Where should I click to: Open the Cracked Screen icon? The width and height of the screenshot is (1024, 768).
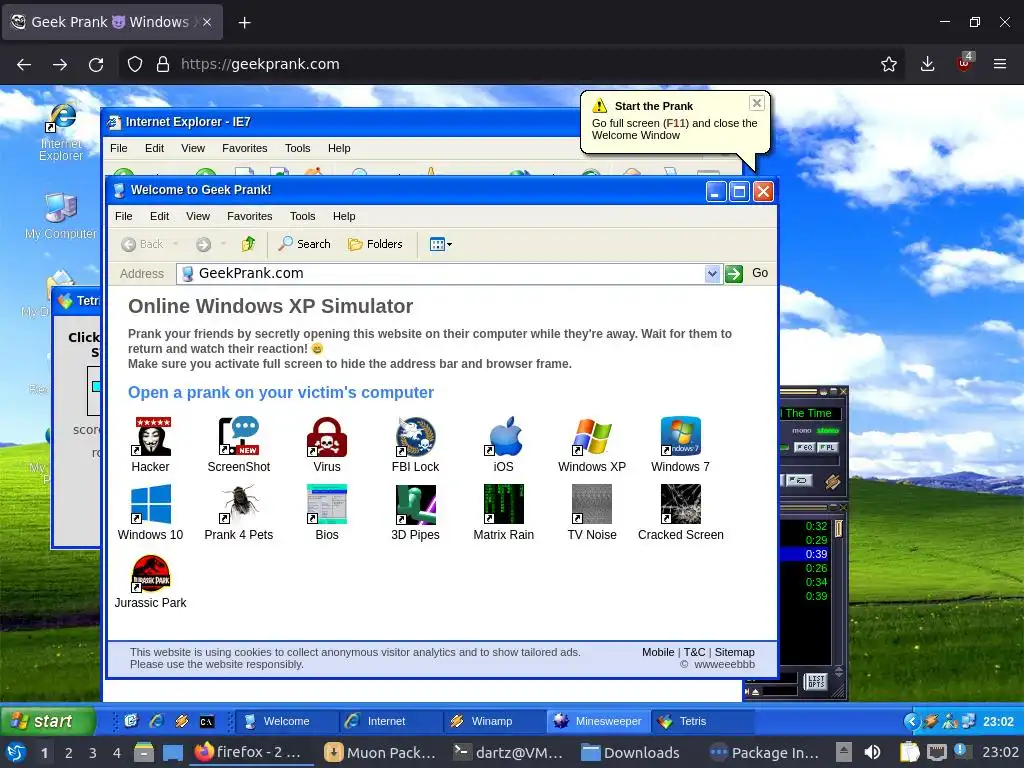pos(680,512)
